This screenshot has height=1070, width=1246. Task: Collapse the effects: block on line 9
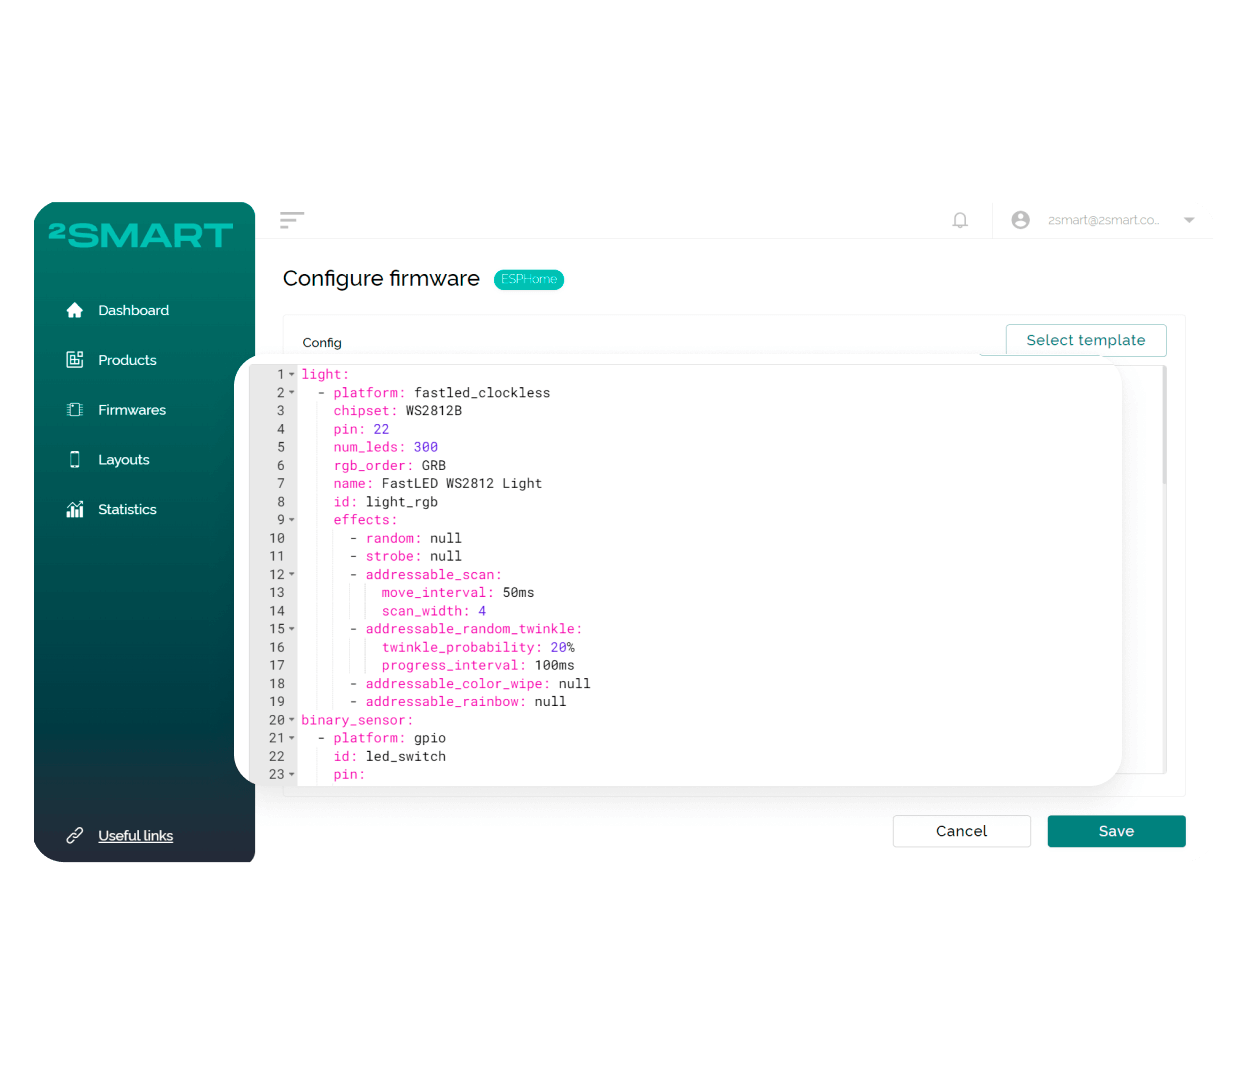point(290,520)
